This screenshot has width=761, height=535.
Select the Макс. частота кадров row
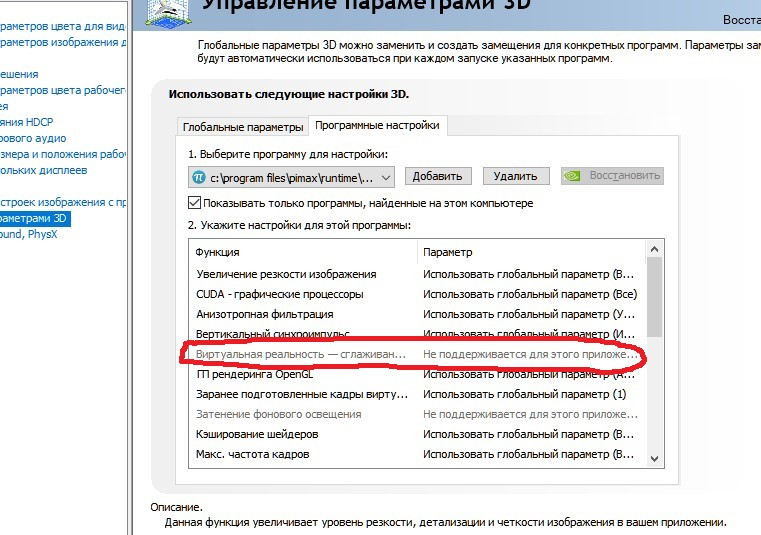[x=417, y=454]
